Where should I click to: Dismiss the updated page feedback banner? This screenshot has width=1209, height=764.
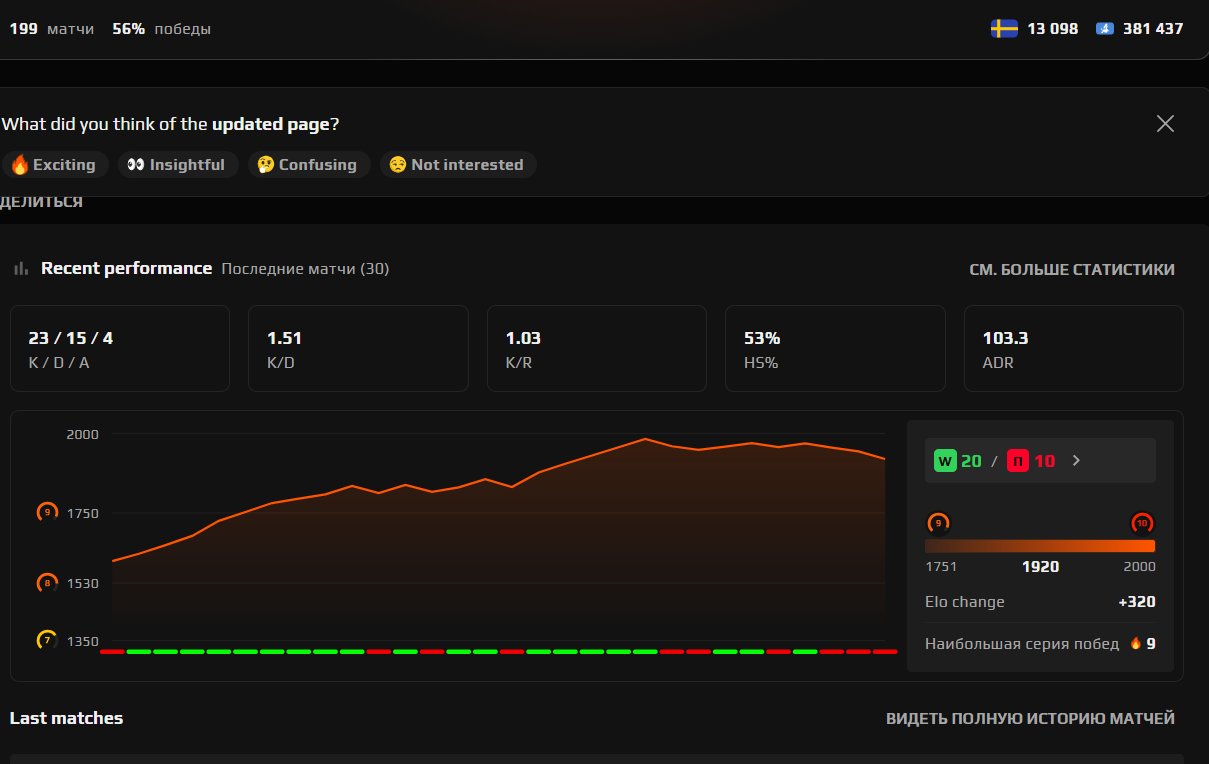point(1164,123)
